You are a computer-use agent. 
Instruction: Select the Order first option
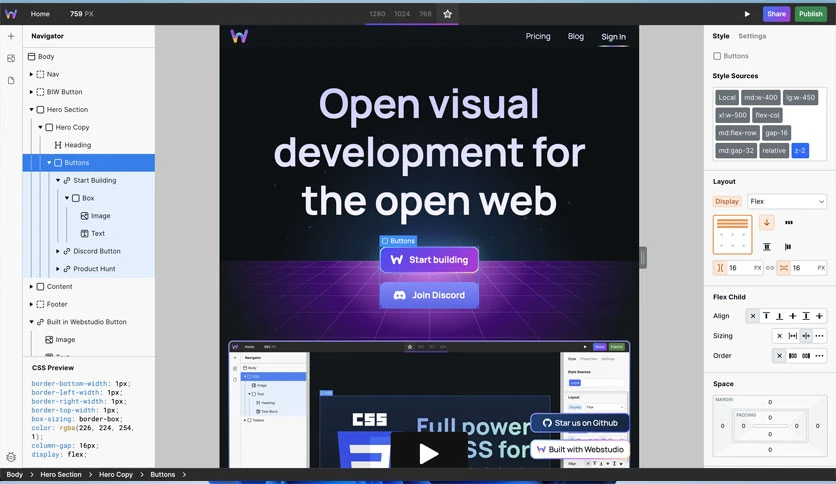(793, 356)
